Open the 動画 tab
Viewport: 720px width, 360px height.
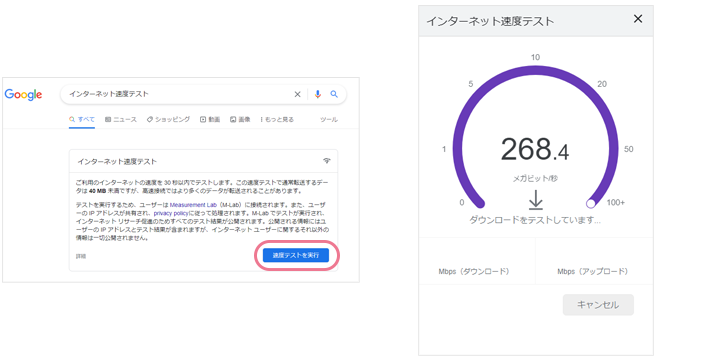pyautogui.click(x=210, y=119)
